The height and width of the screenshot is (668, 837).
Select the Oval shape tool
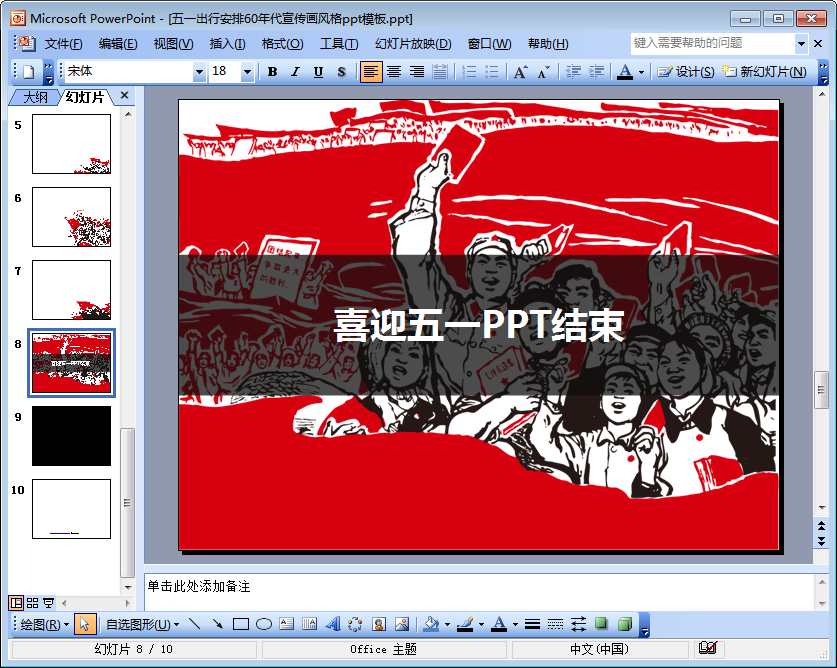[264, 624]
